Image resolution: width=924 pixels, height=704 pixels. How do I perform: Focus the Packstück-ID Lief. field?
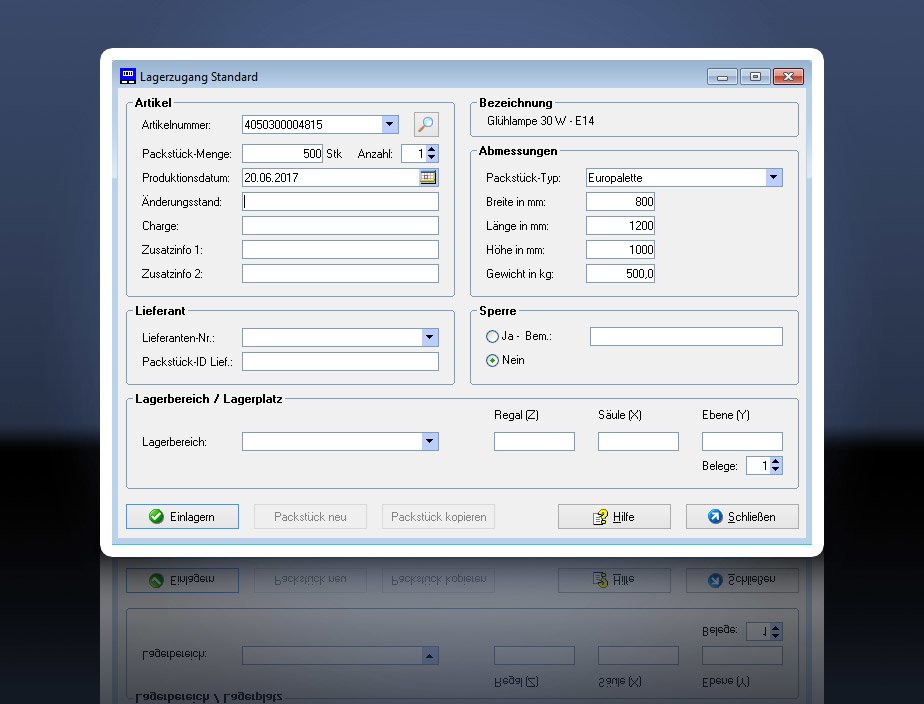pos(340,361)
